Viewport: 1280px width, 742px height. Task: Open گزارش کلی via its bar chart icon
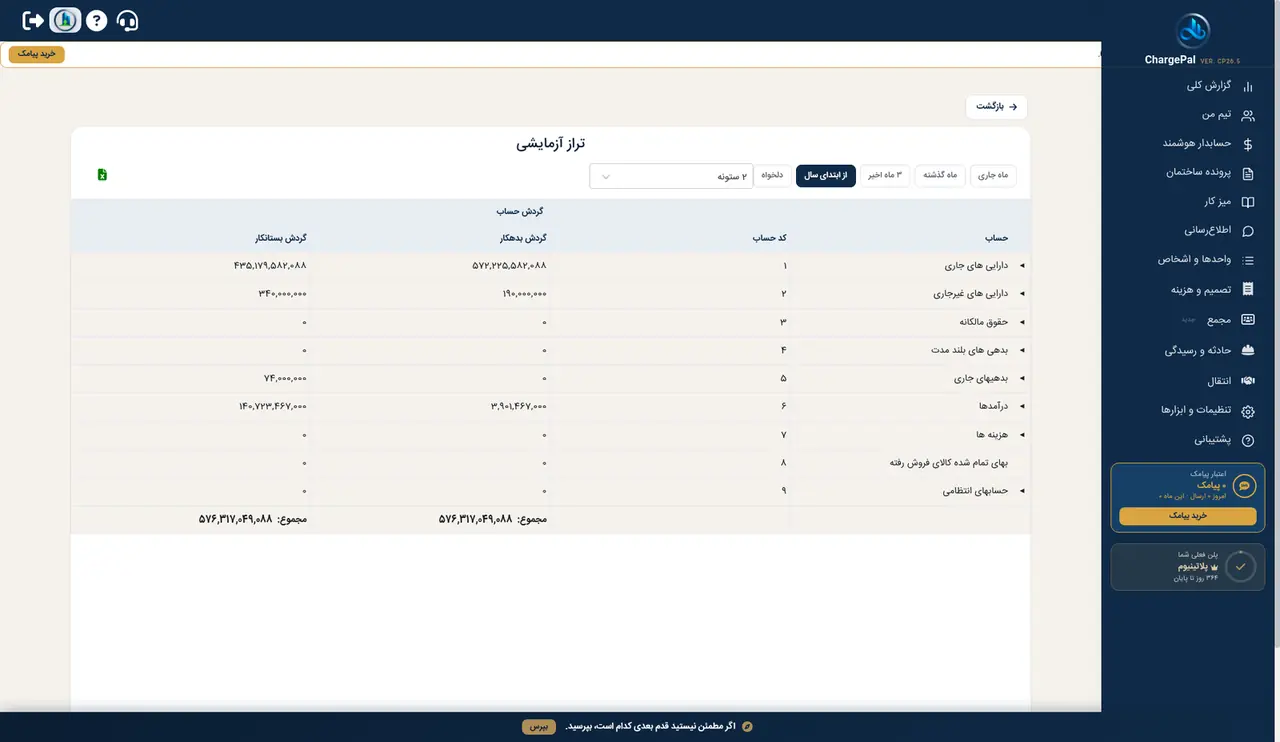pyautogui.click(x=1247, y=86)
